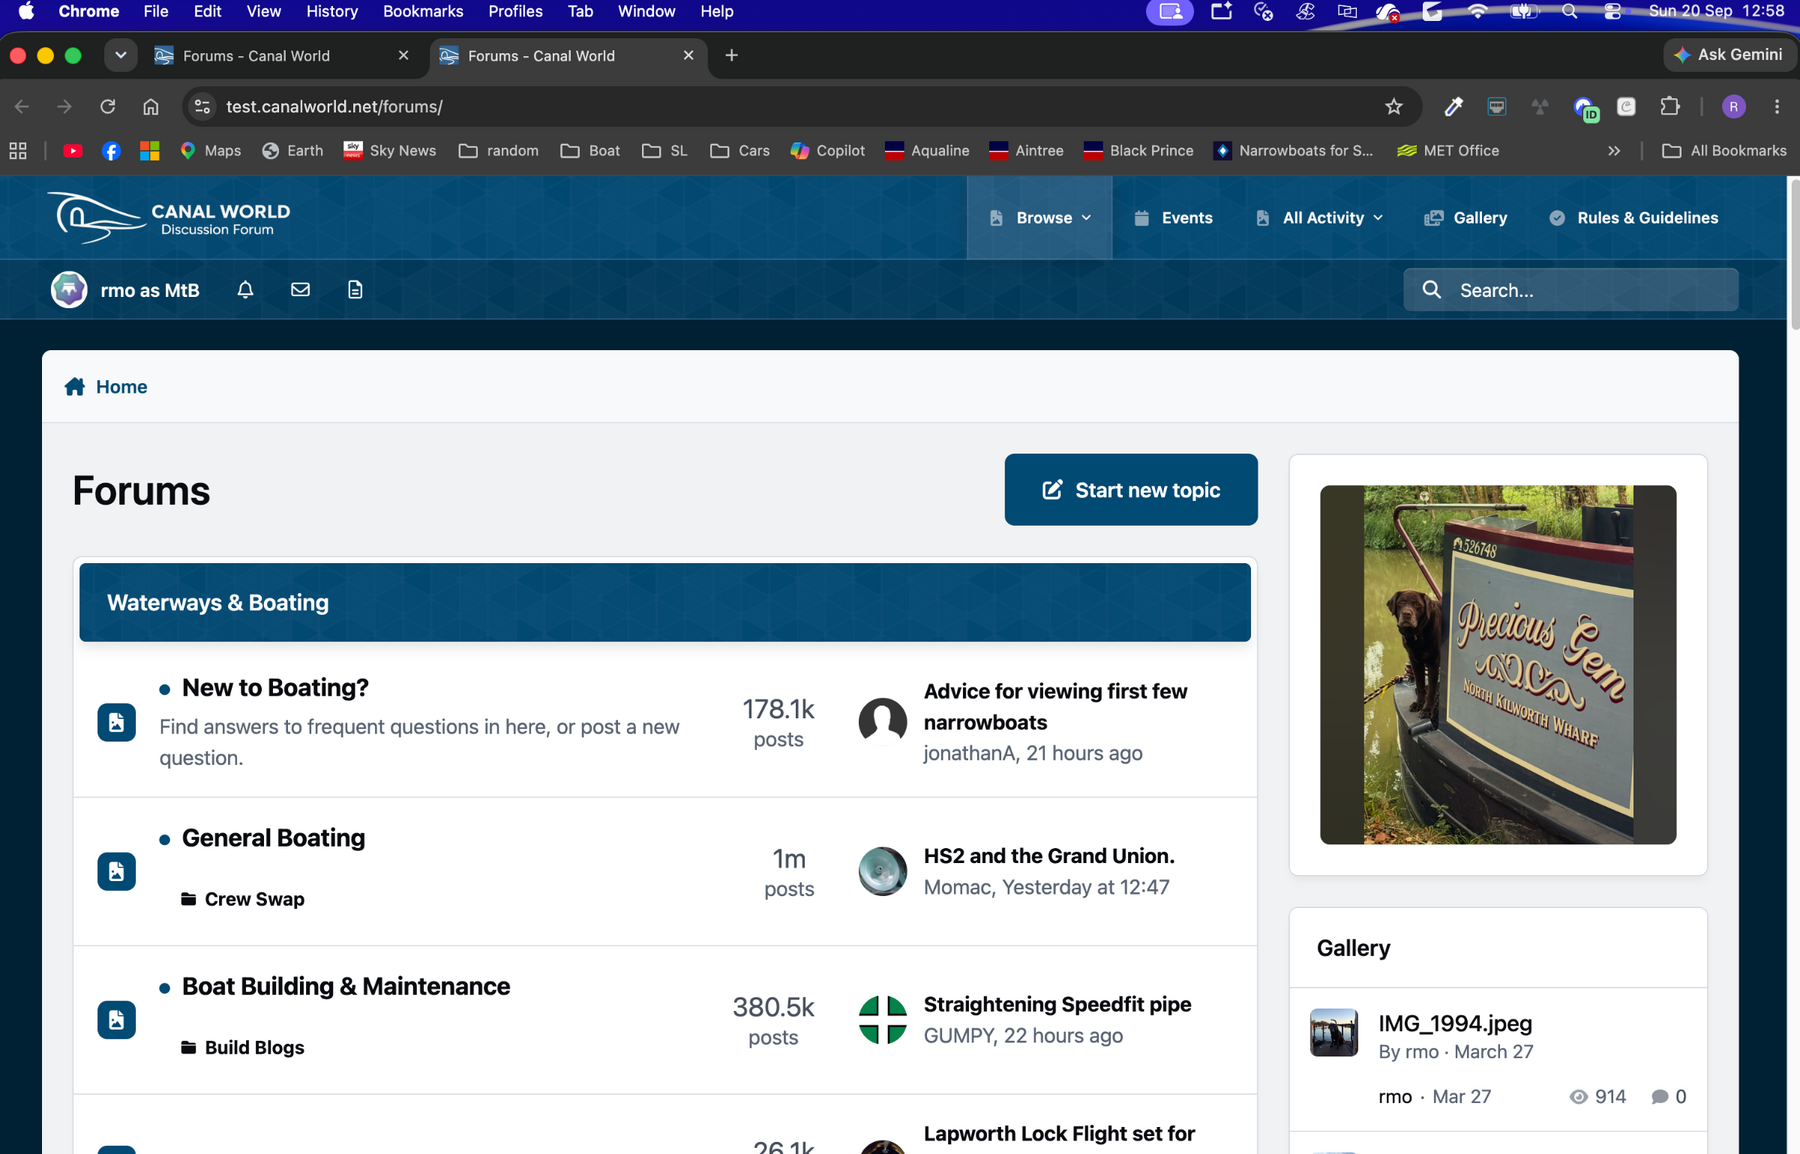Open the reports document icon beside messages
Viewport: 1800px width, 1154px height.
pos(355,290)
